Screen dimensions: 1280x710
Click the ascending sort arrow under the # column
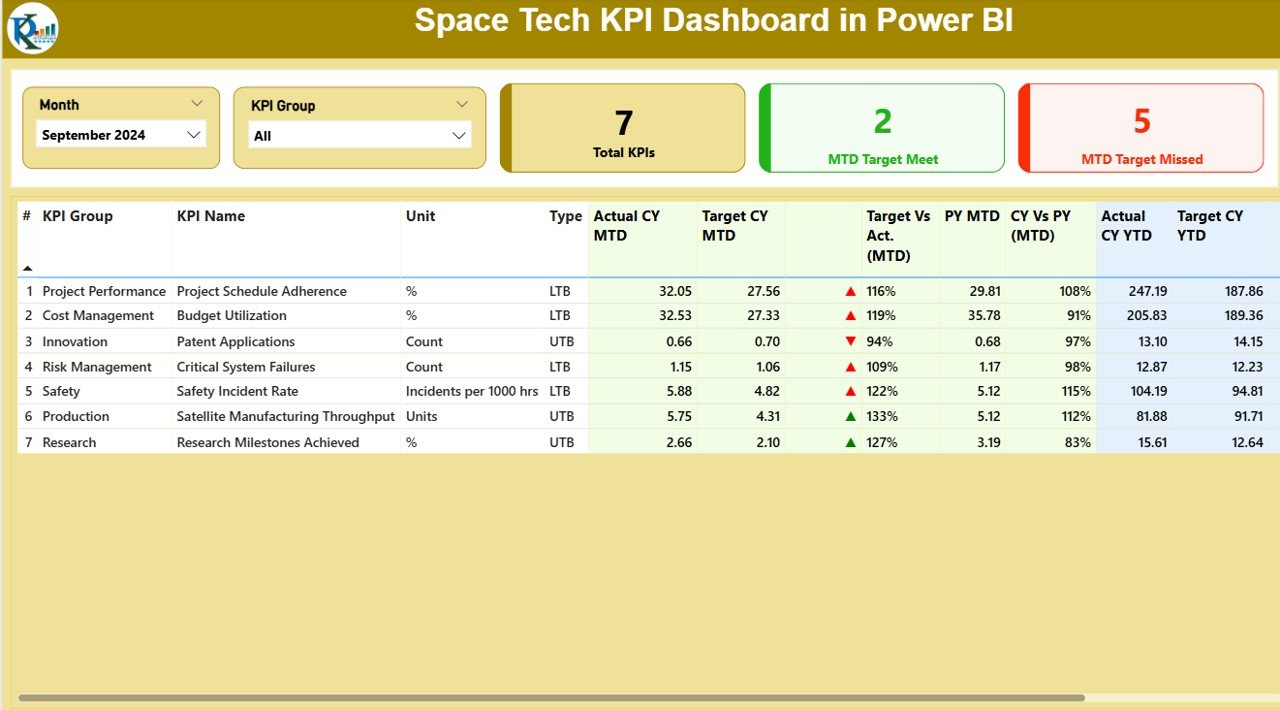click(x=27, y=267)
